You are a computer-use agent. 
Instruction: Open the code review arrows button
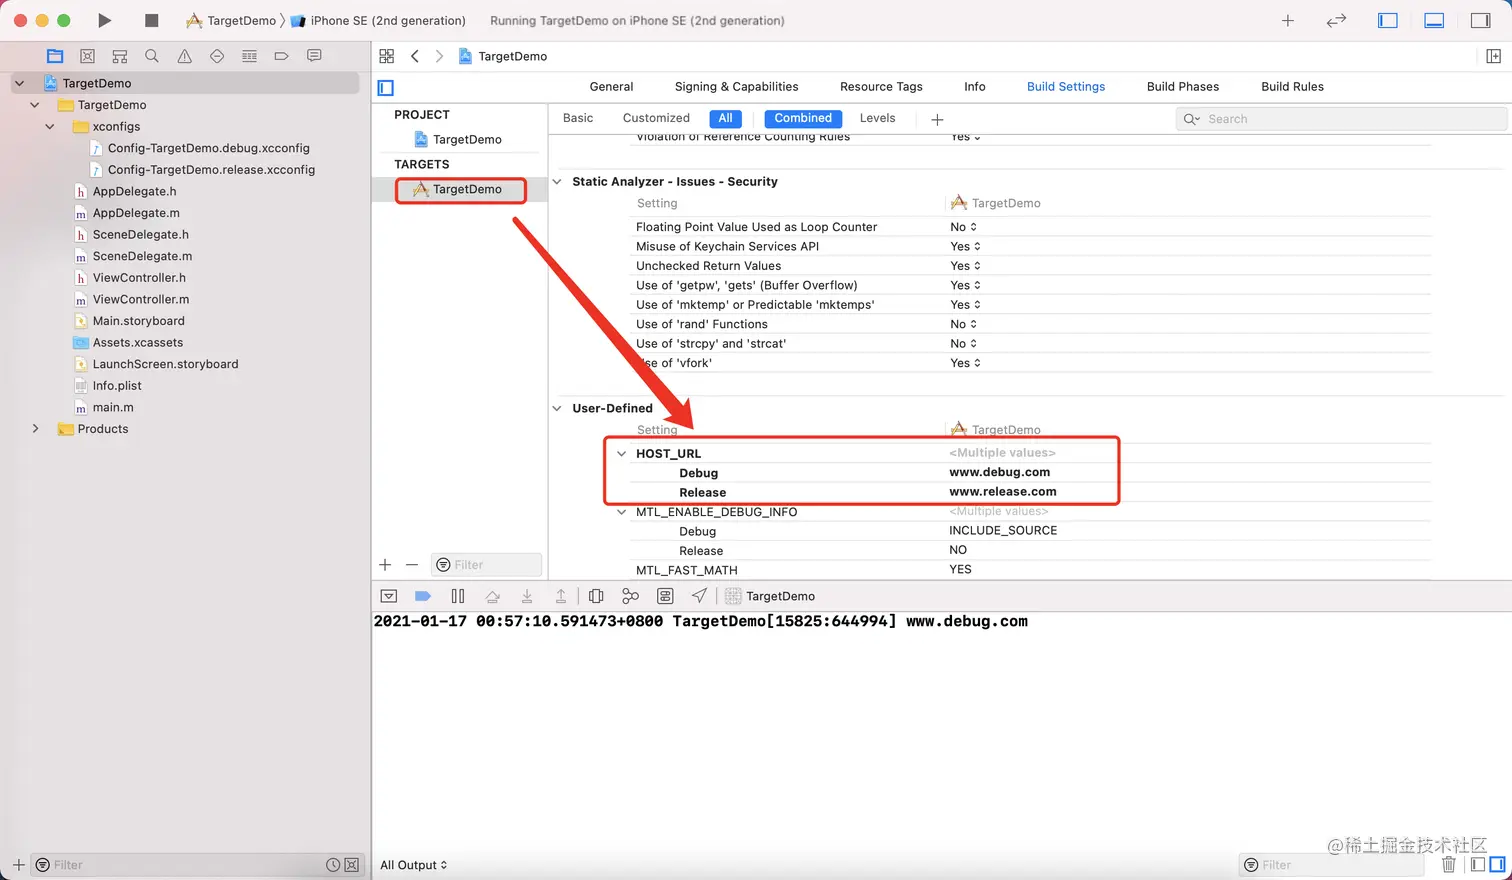coord(1336,20)
